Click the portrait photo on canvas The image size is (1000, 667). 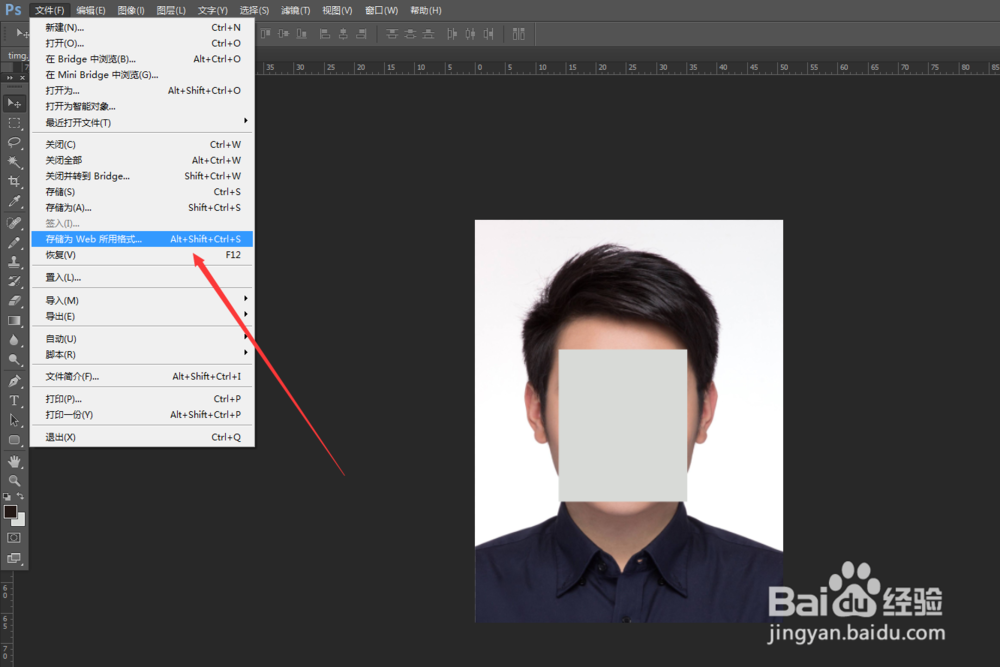(629, 421)
